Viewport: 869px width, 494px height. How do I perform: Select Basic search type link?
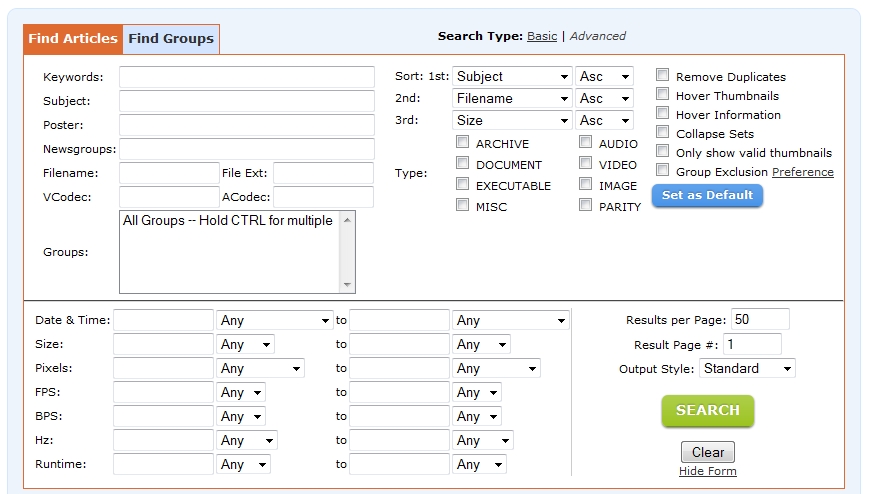[x=541, y=36]
